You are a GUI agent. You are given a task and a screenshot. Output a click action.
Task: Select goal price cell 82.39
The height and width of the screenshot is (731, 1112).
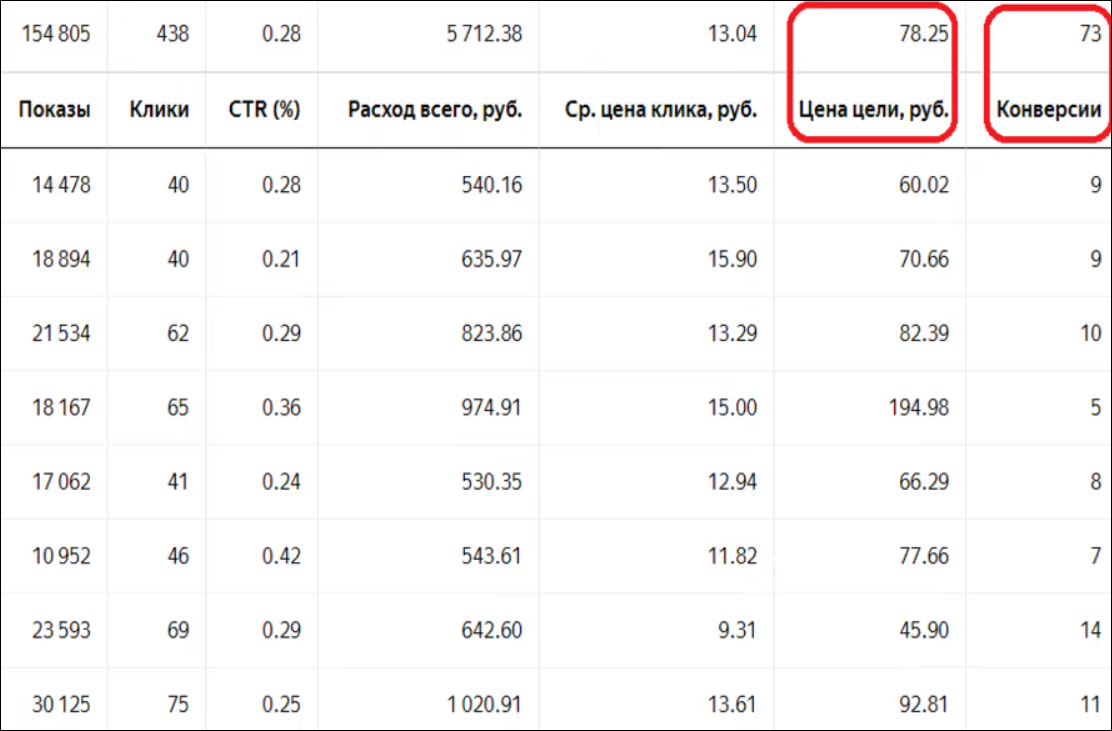click(923, 333)
